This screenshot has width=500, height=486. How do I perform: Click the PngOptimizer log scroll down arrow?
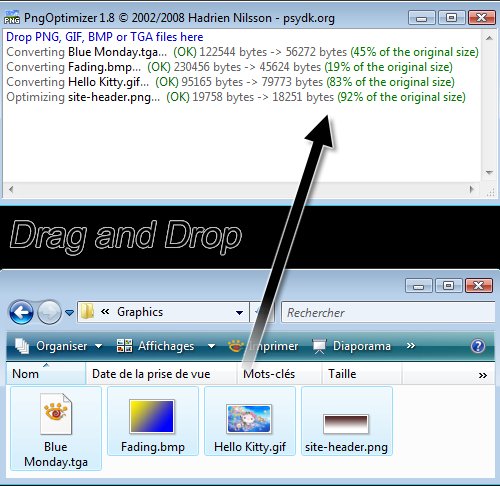[x=489, y=172]
